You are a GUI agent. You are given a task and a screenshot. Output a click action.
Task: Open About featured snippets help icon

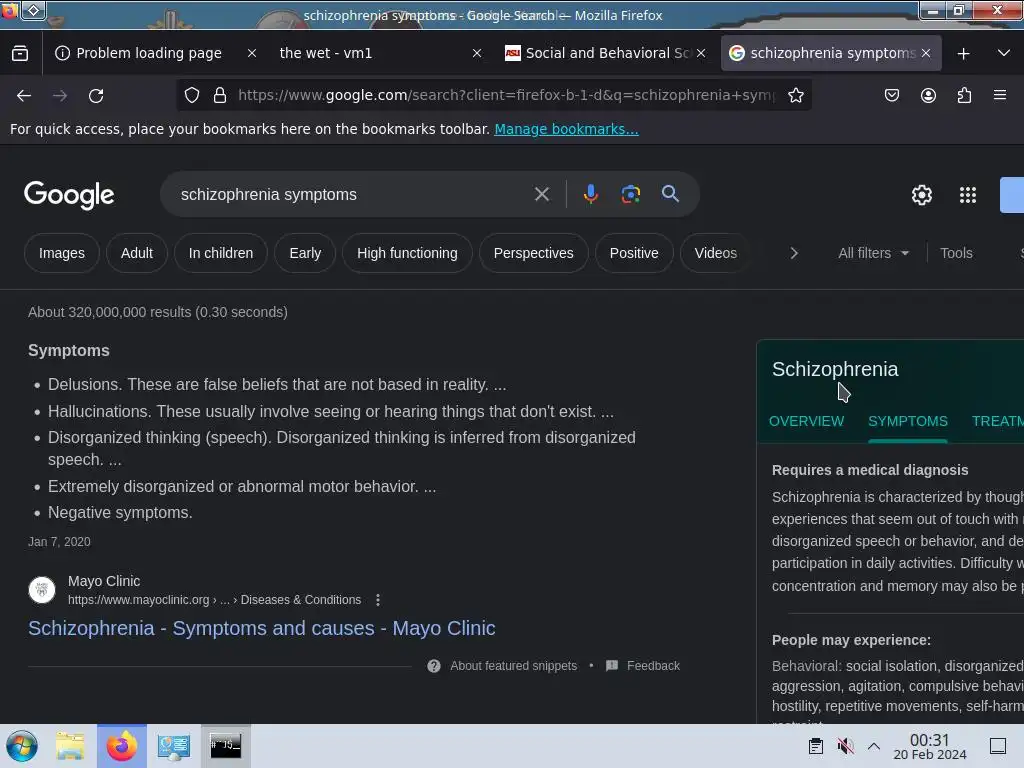coord(434,665)
